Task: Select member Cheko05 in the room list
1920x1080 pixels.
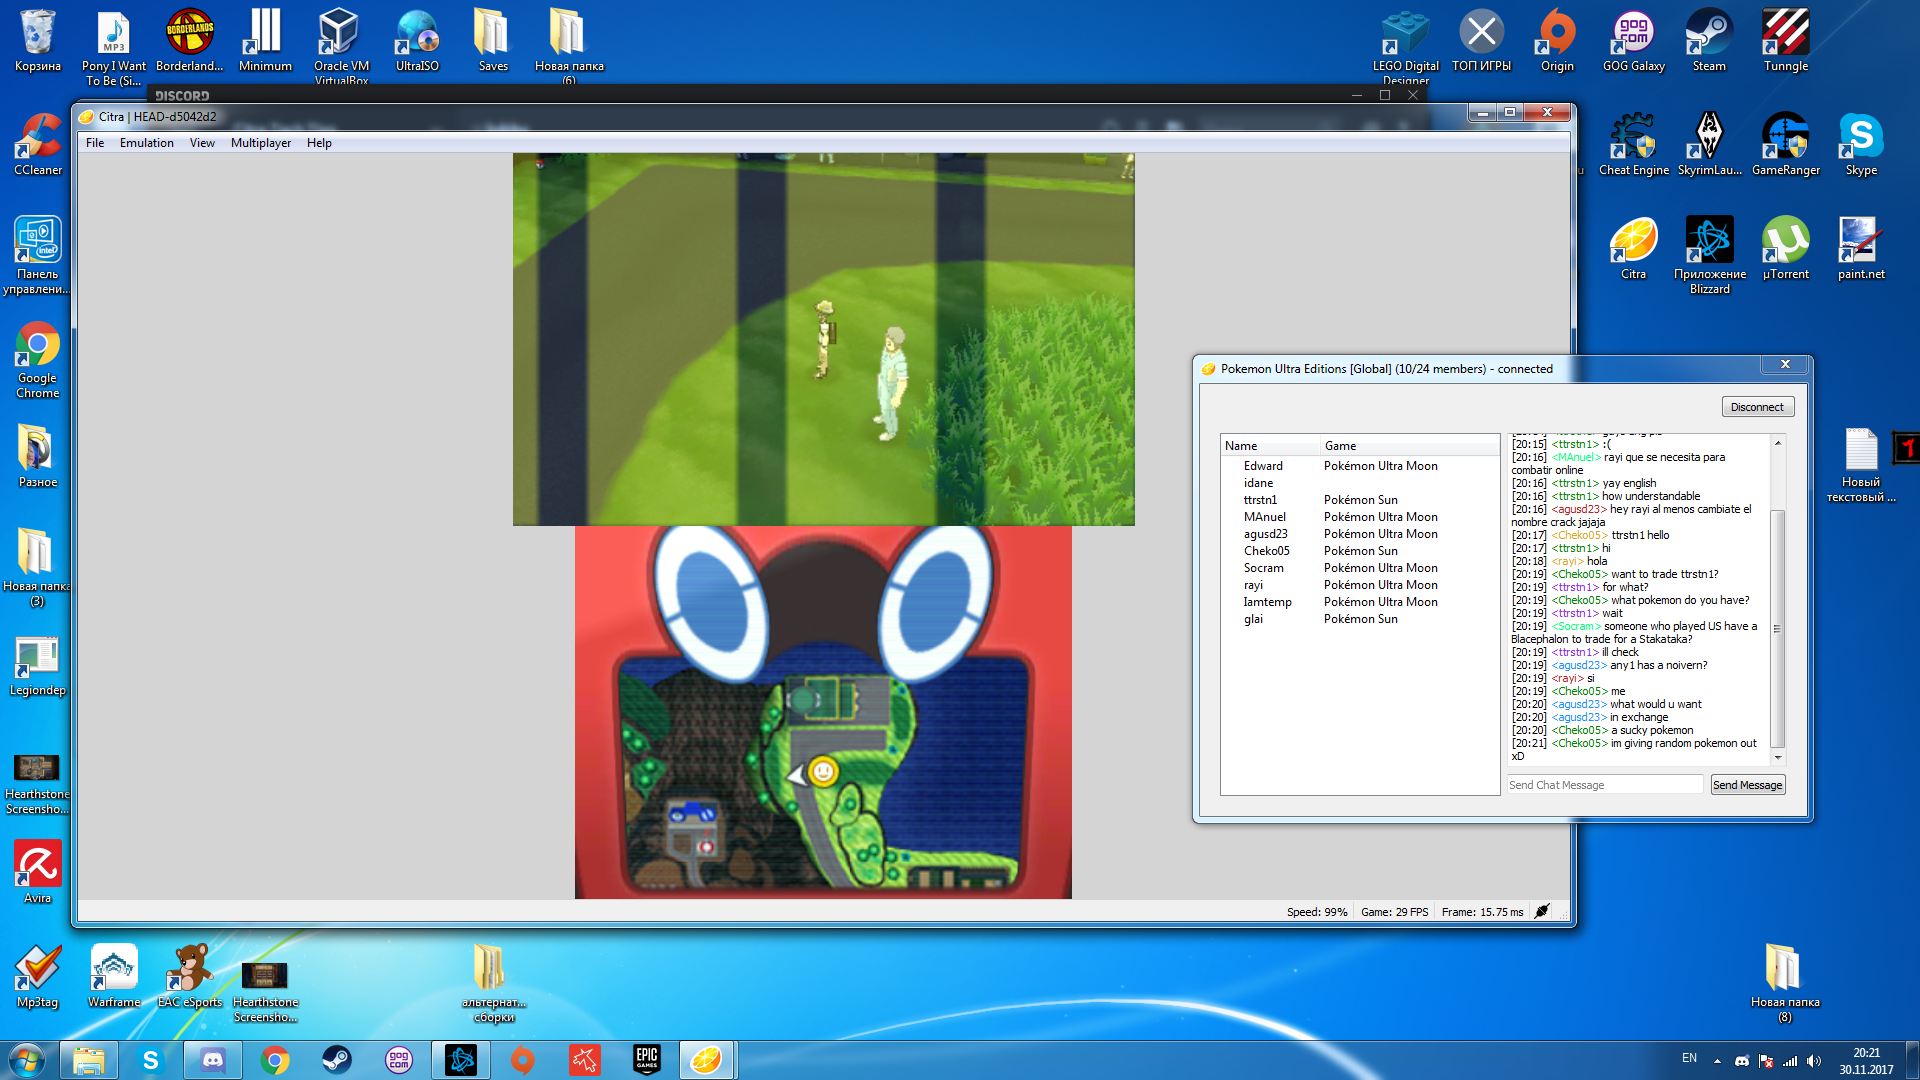Action: click(1360, 551)
